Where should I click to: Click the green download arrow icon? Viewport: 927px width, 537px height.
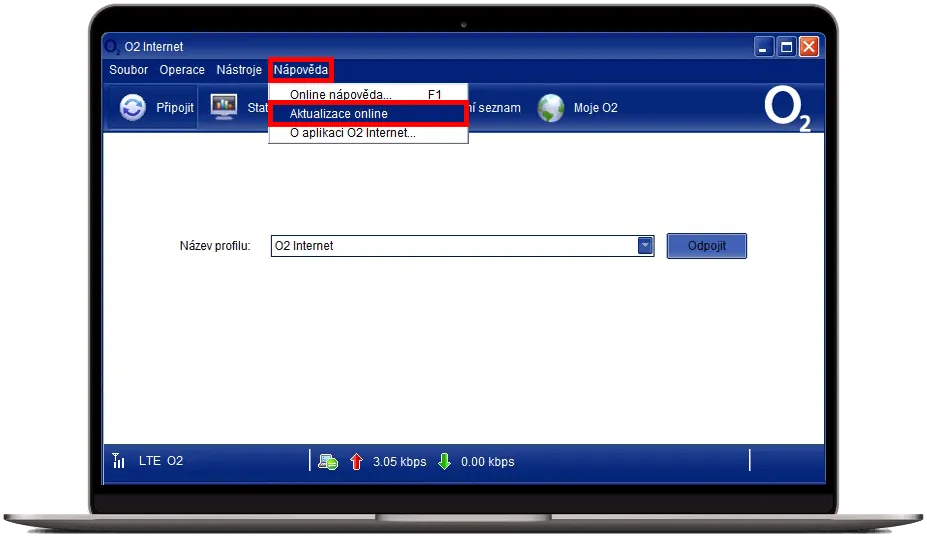coord(445,461)
